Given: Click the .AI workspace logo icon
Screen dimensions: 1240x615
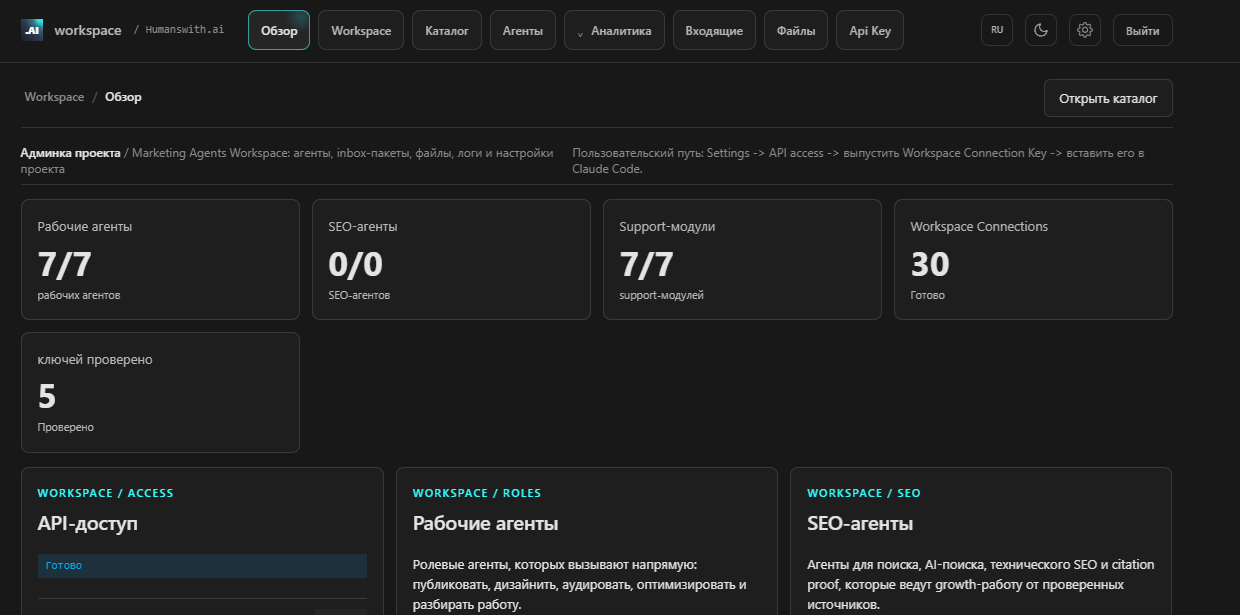Looking at the screenshot, I should pos(32,30).
